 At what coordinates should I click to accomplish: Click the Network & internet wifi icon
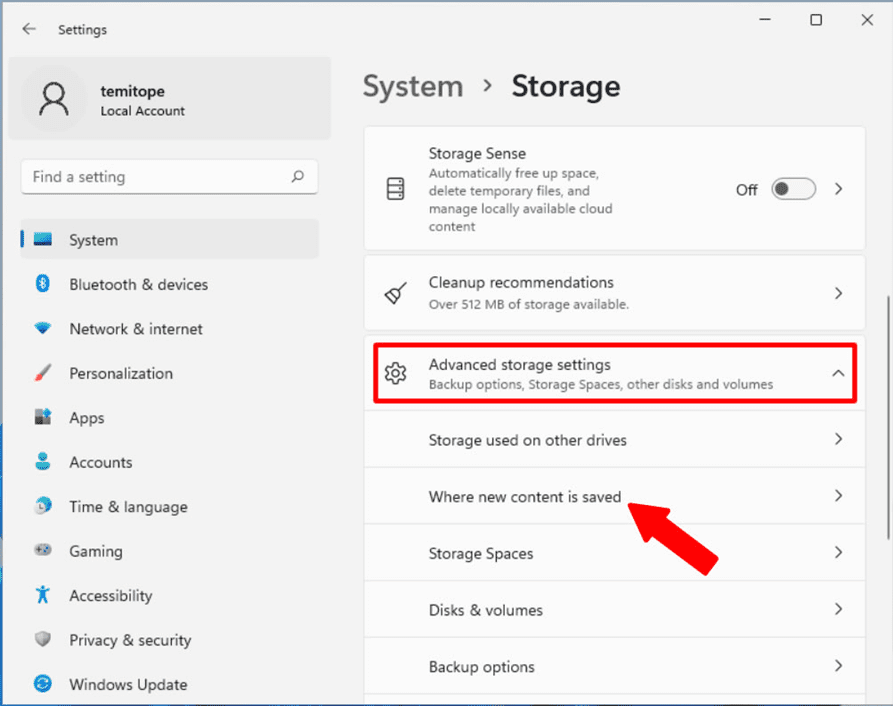coord(43,329)
